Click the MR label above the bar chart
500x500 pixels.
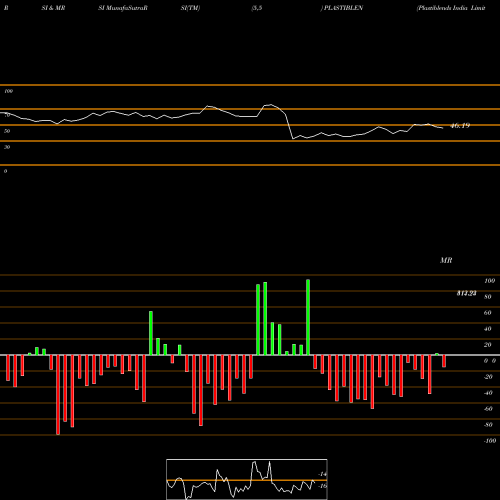click(446, 260)
